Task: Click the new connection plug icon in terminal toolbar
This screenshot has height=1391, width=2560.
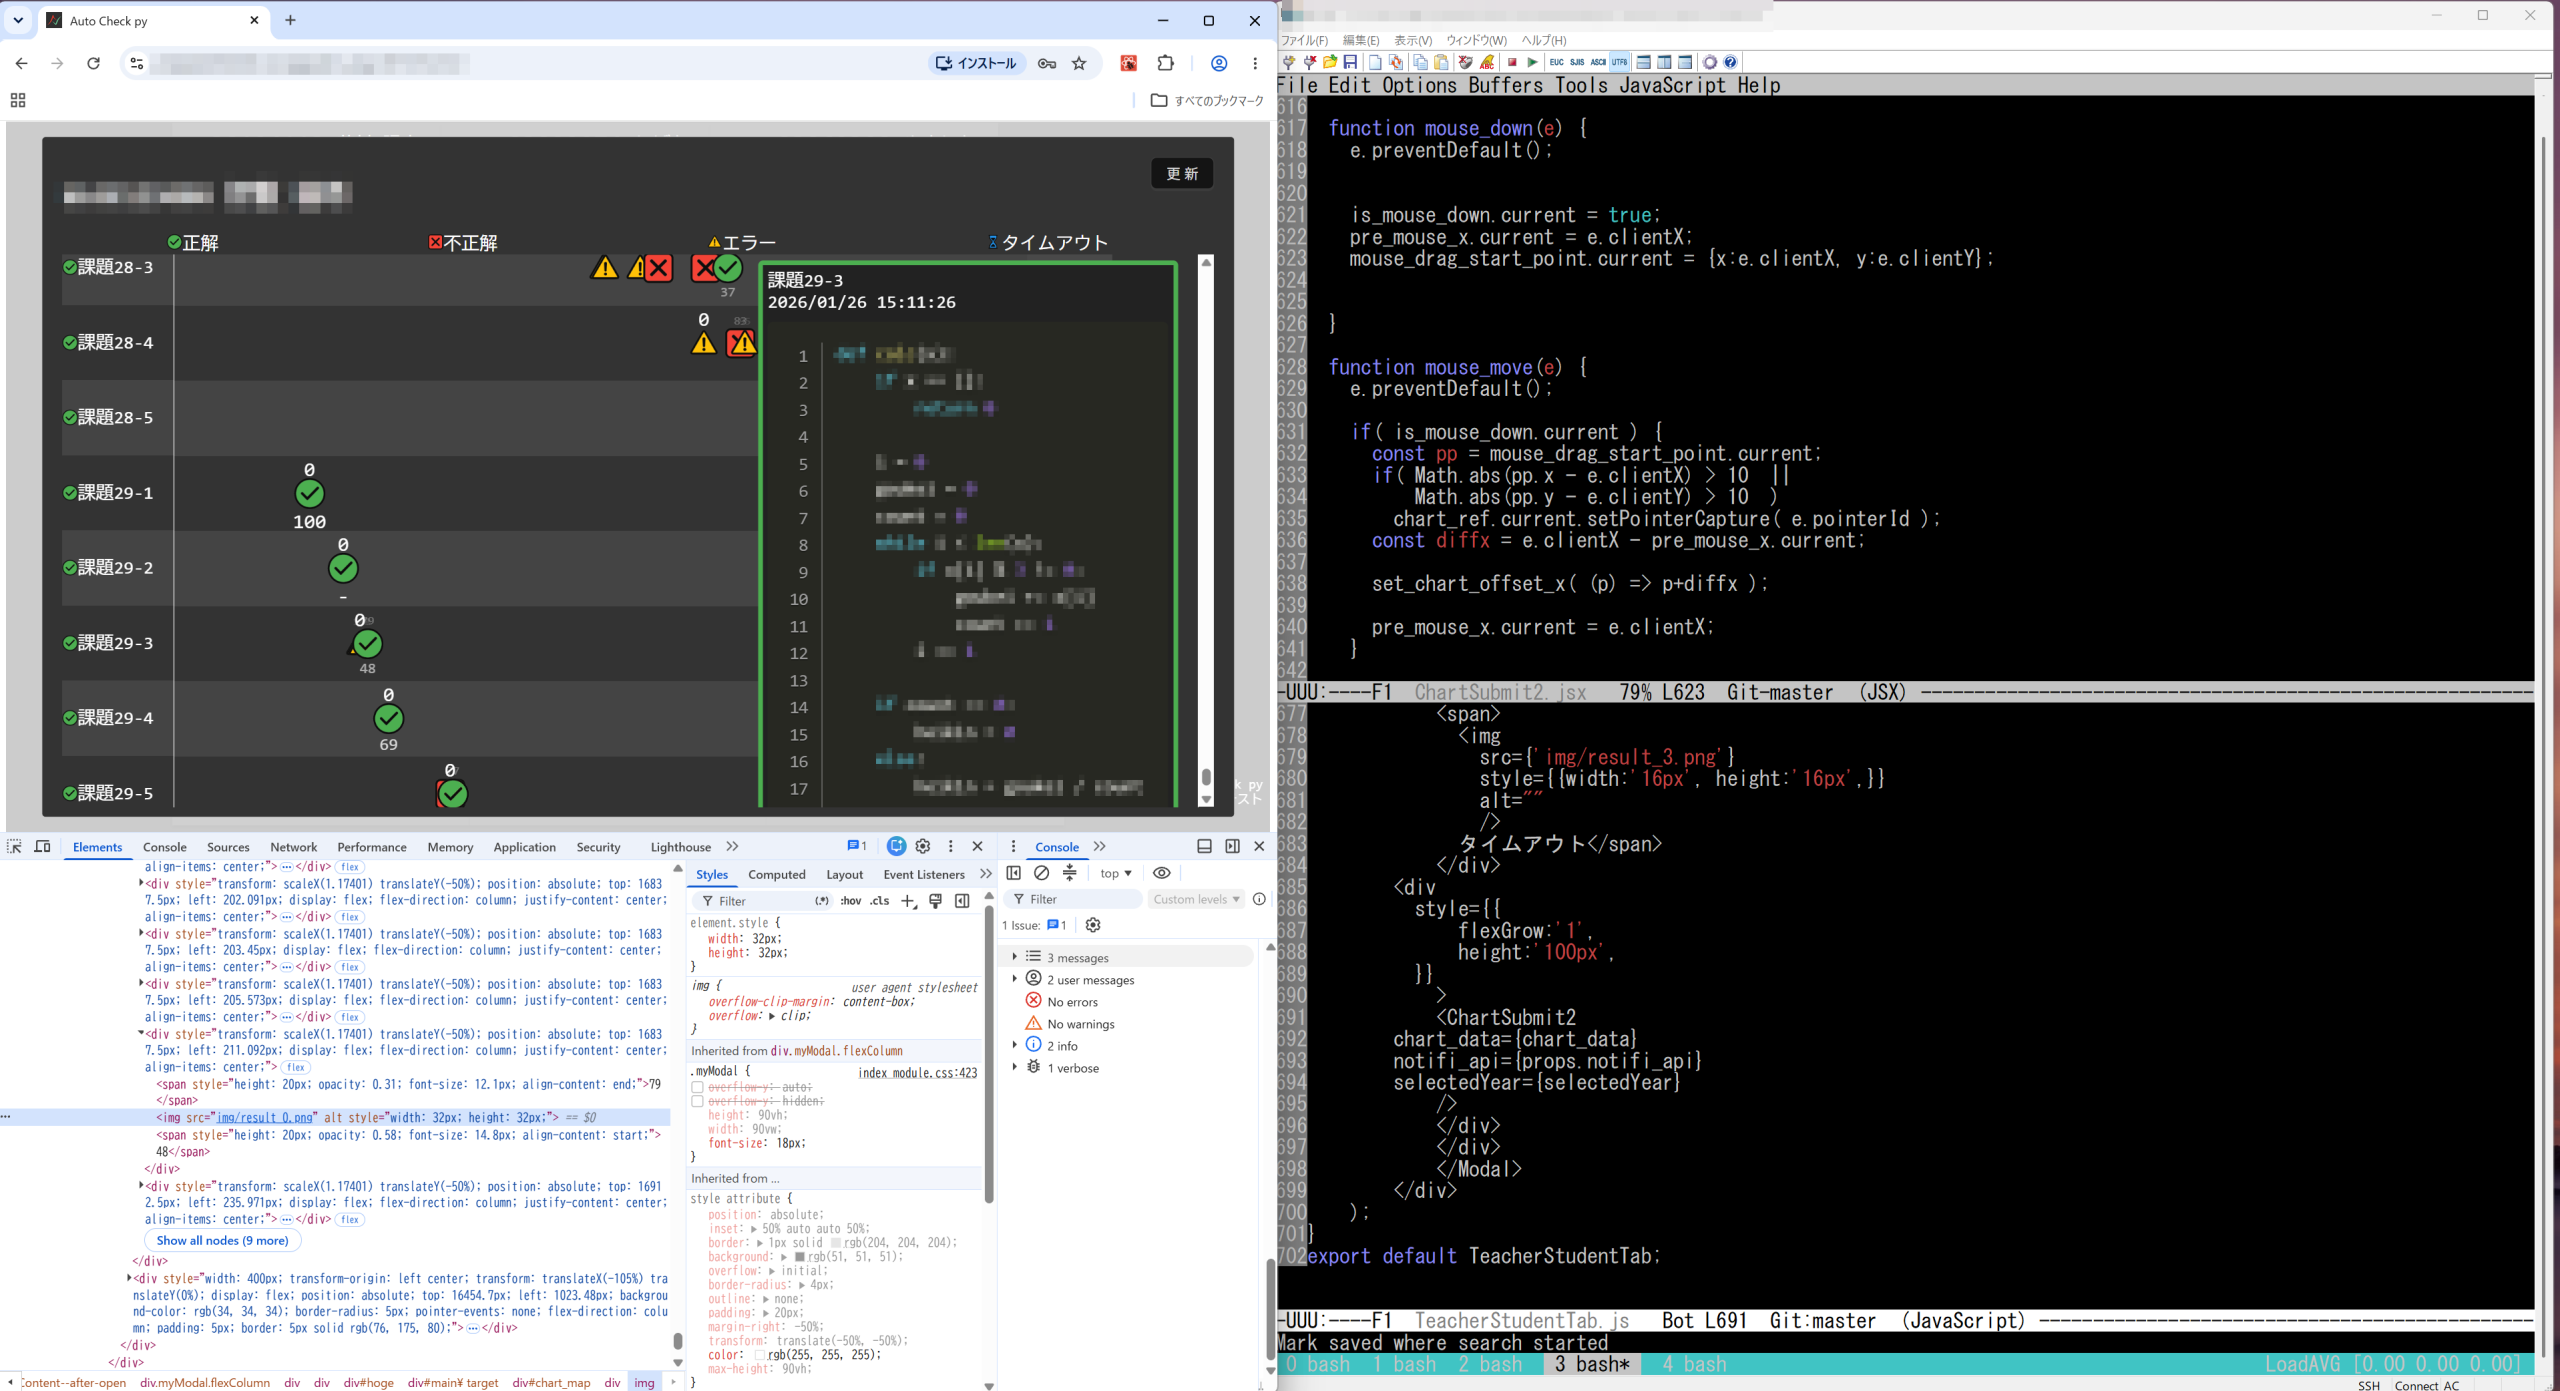Action: coord(1289,62)
